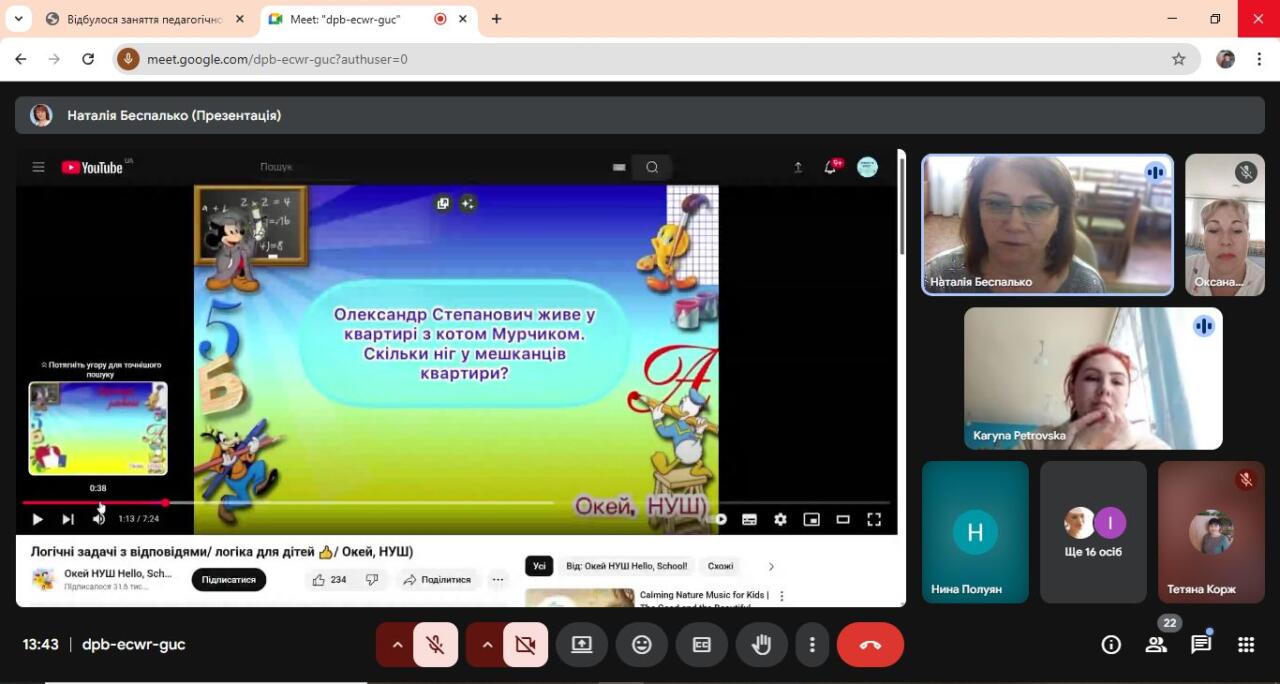The width and height of the screenshot is (1280, 684).
Task: Click the clip overlay icon on the video
Action: (x=443, y=203)
